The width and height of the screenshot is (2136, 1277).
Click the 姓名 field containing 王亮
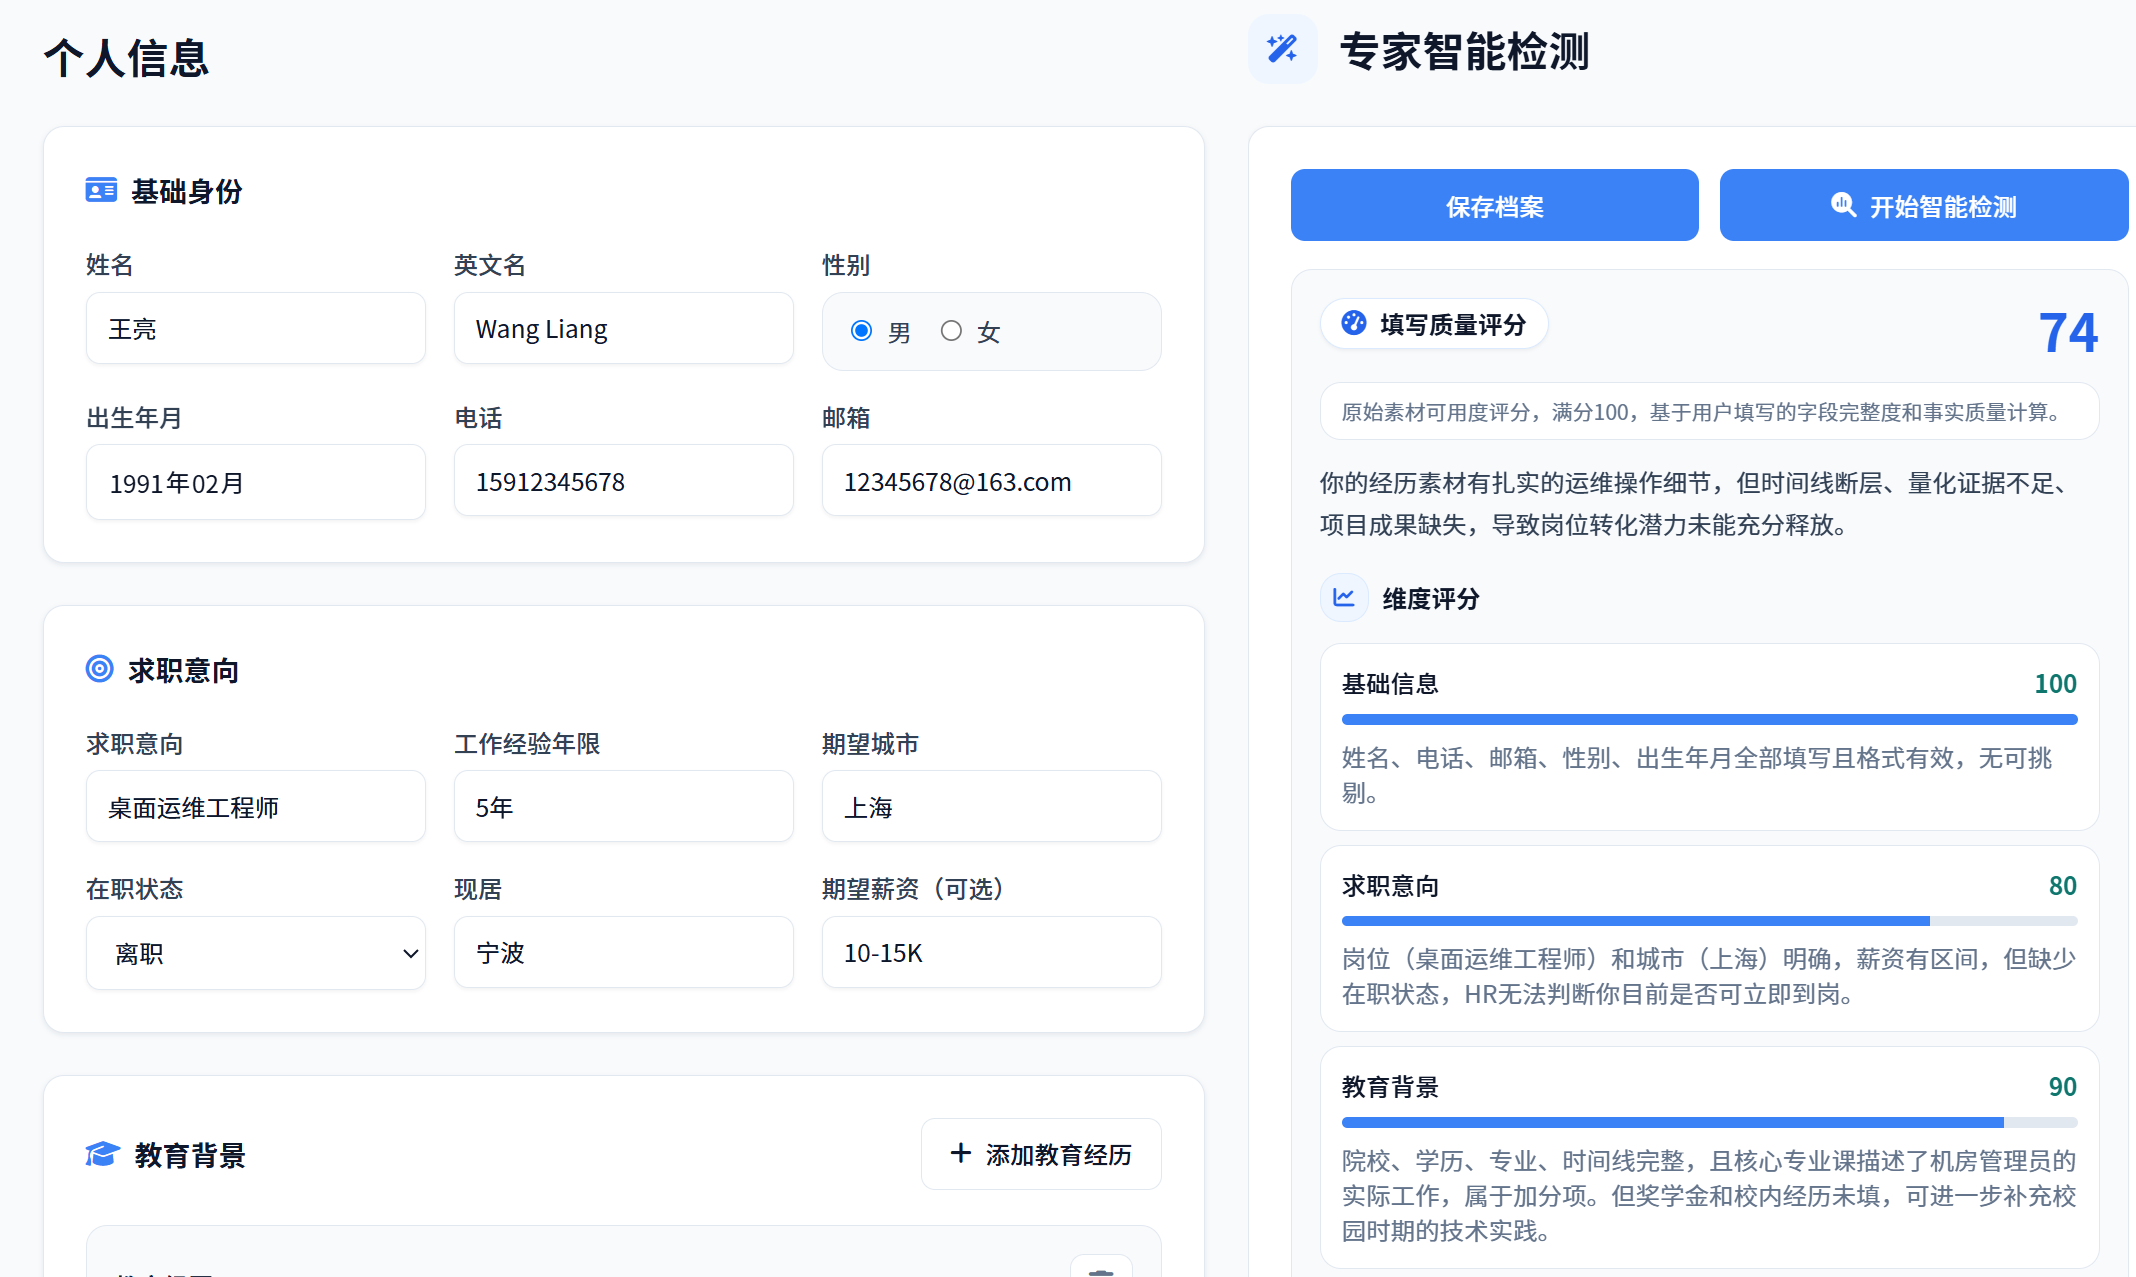click(x=256, y=328)
